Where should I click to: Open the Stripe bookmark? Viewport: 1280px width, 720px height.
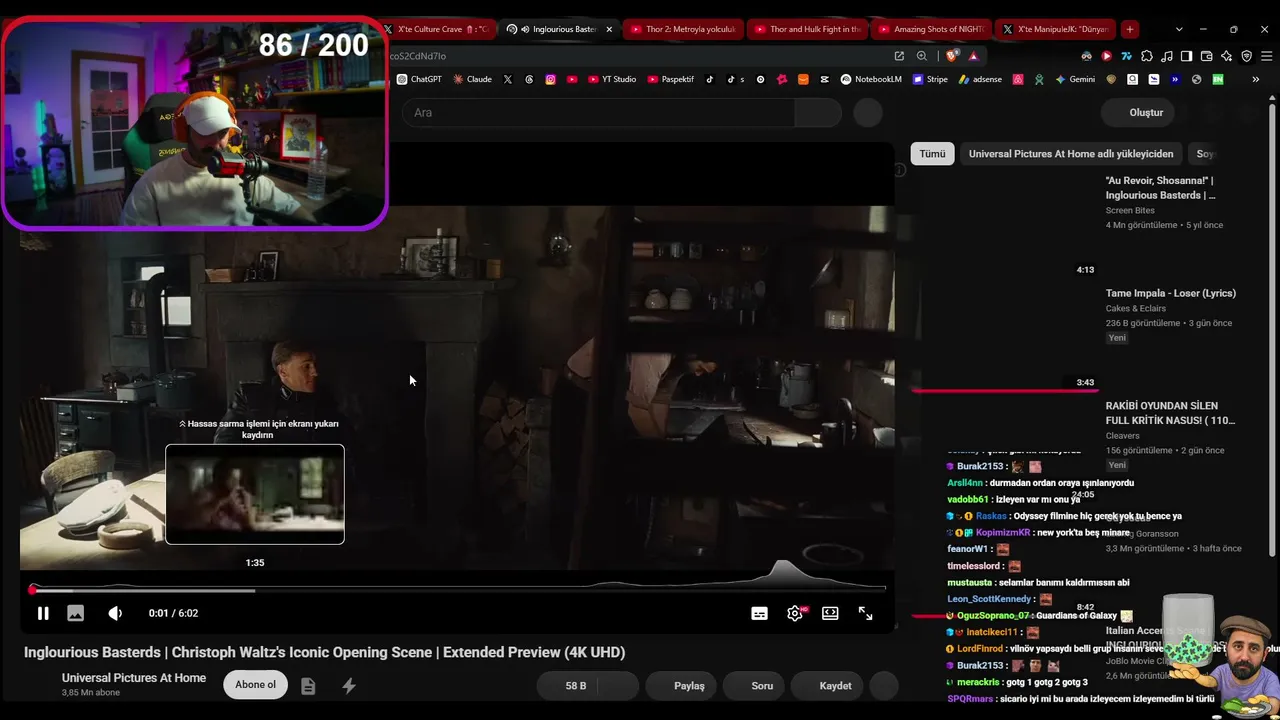930,79
